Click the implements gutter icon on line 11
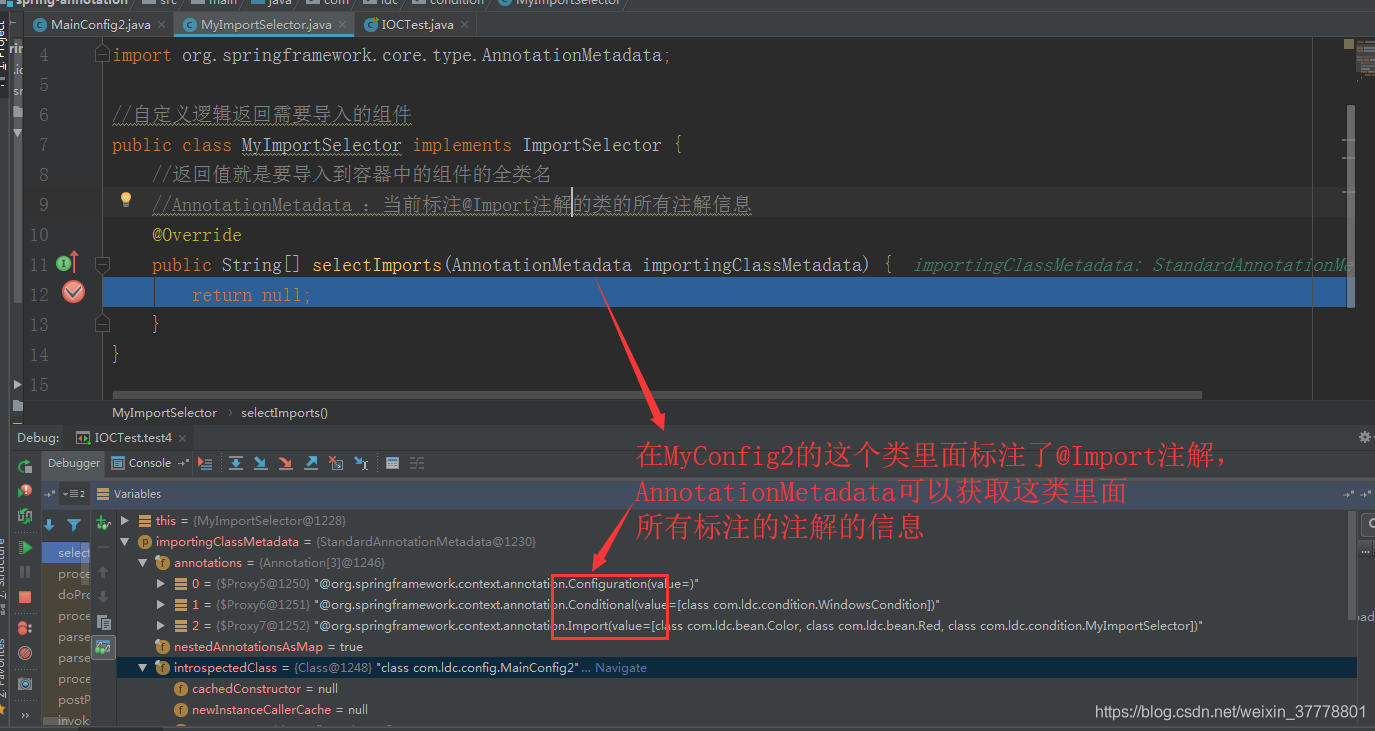Screen dimensions: 1375x731 [x=67, y=264]
